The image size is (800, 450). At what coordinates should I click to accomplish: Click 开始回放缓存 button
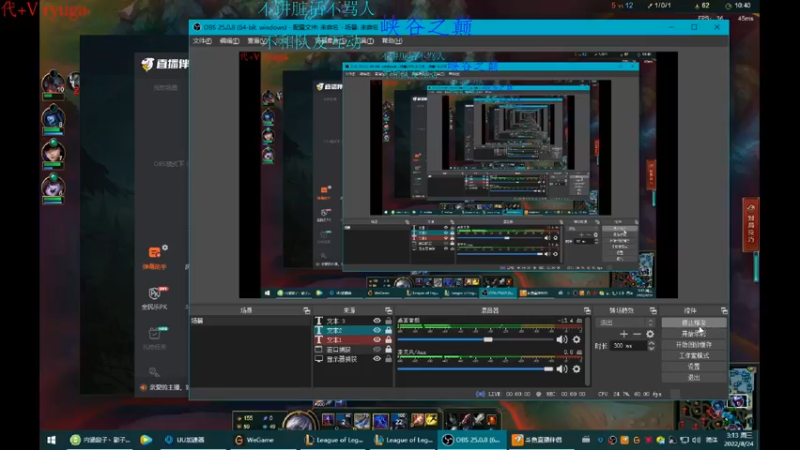pyautogui.click(x=693, y=345)
